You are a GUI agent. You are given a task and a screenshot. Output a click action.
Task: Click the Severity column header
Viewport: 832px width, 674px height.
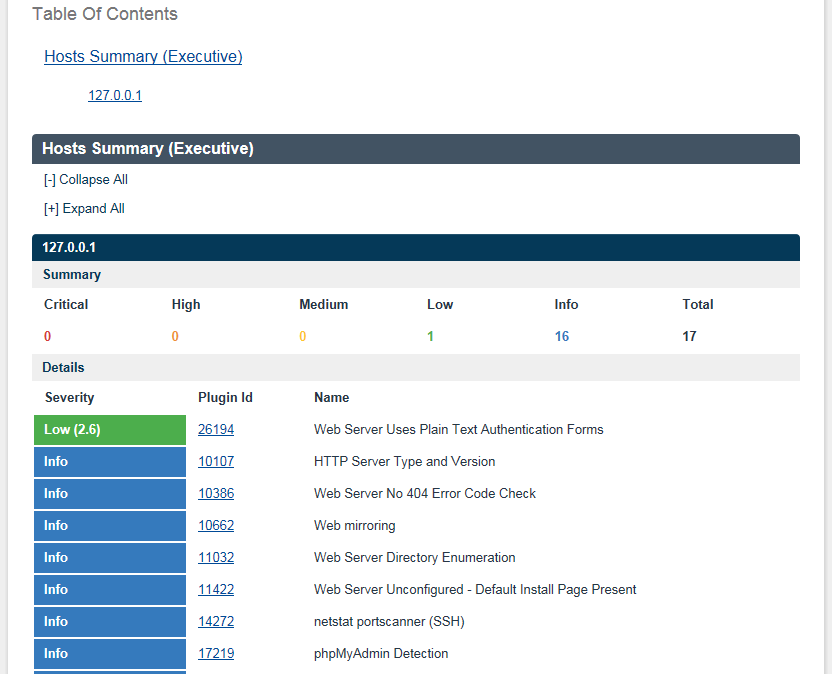70,398
